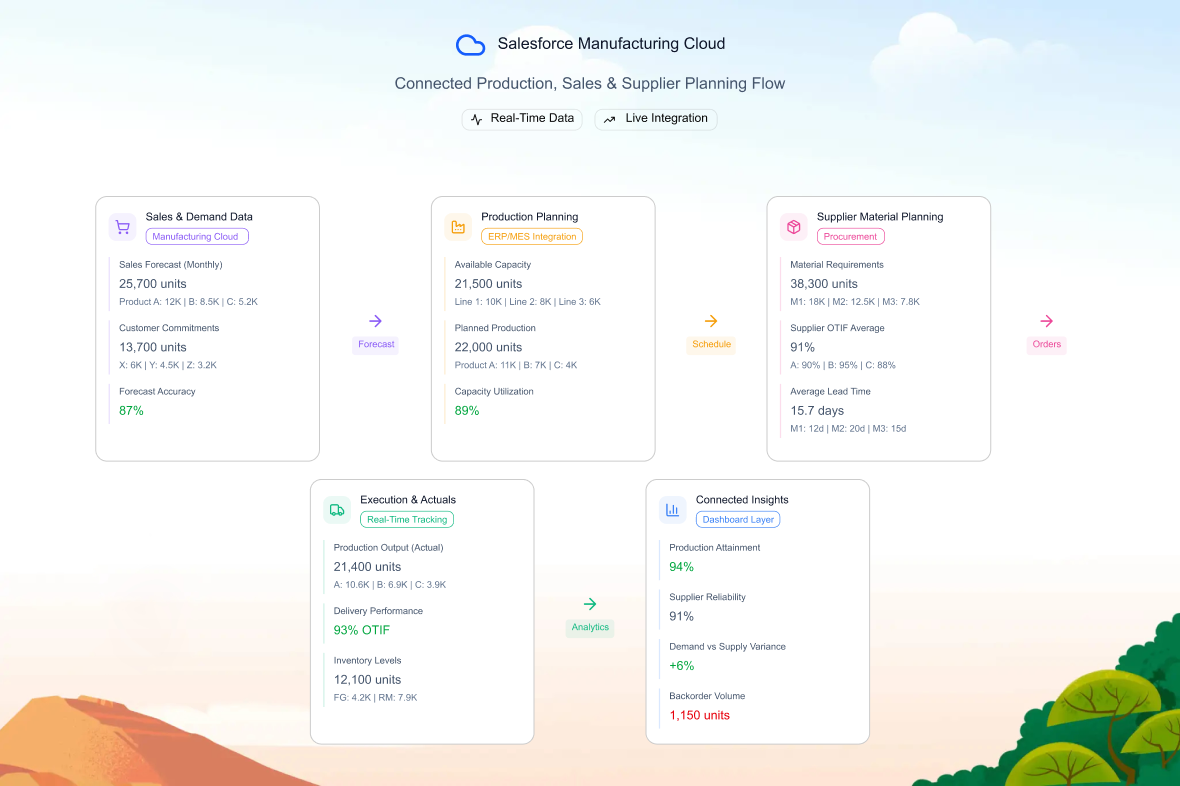The image size is (1180, 786).
Task: Click the bar chart Connected Insights icon
Action: [672, 510]
